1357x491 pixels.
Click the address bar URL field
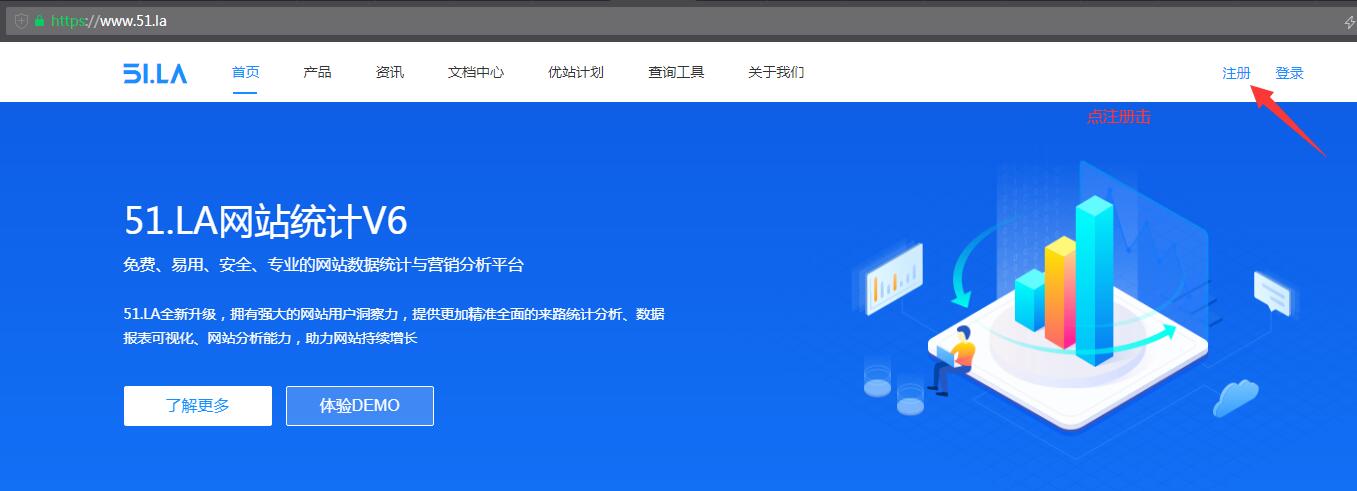[678, 21]
